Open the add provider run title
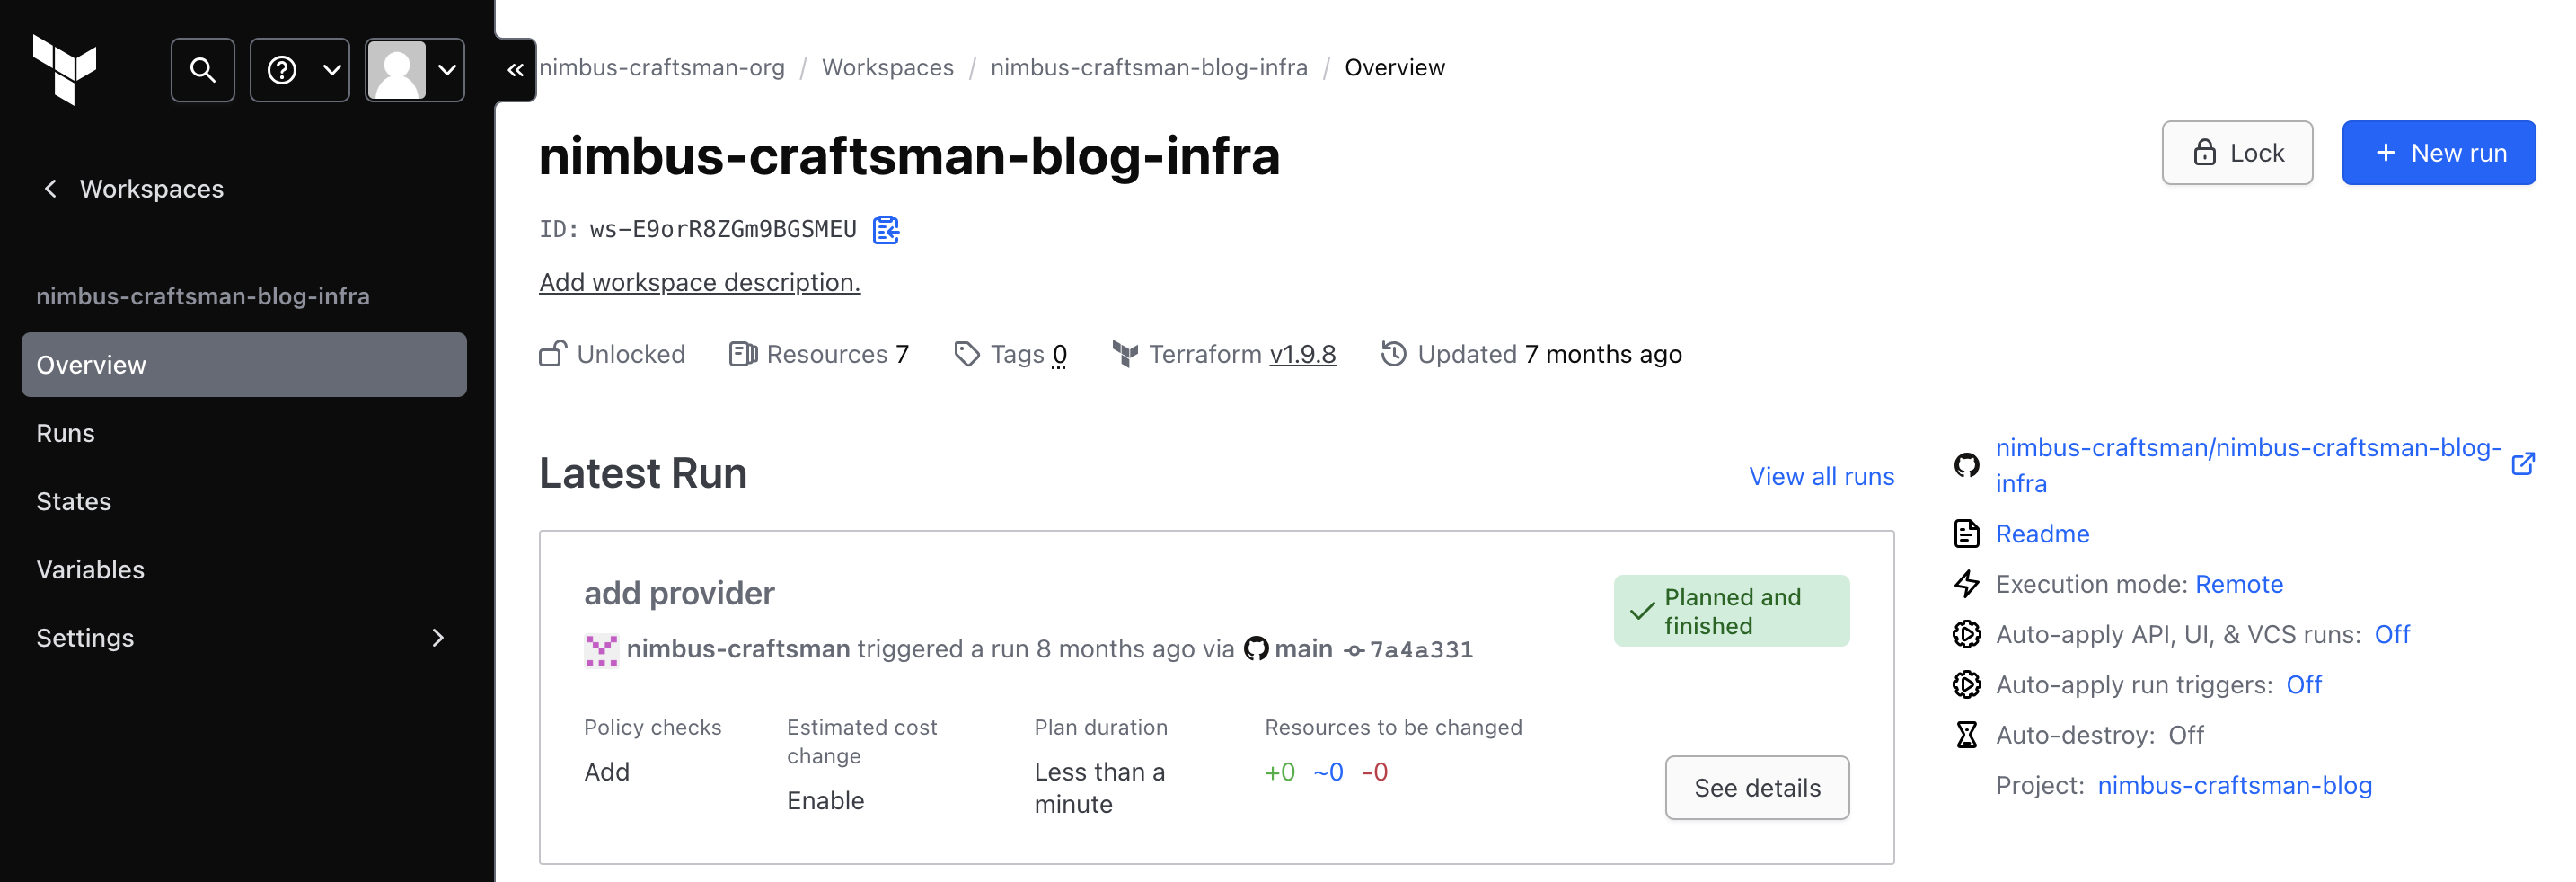The width and height of the screenshot is (2576, 882). [679, 594]
